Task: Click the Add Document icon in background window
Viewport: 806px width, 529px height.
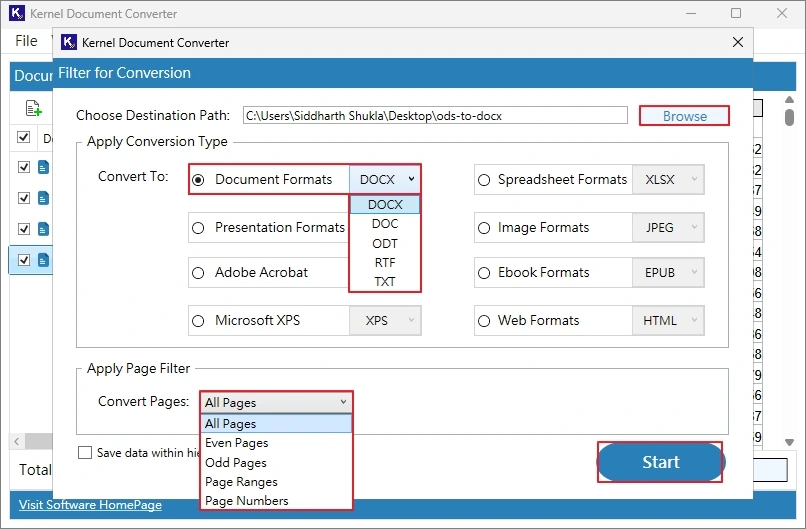Action: click(x=33, y=108)
